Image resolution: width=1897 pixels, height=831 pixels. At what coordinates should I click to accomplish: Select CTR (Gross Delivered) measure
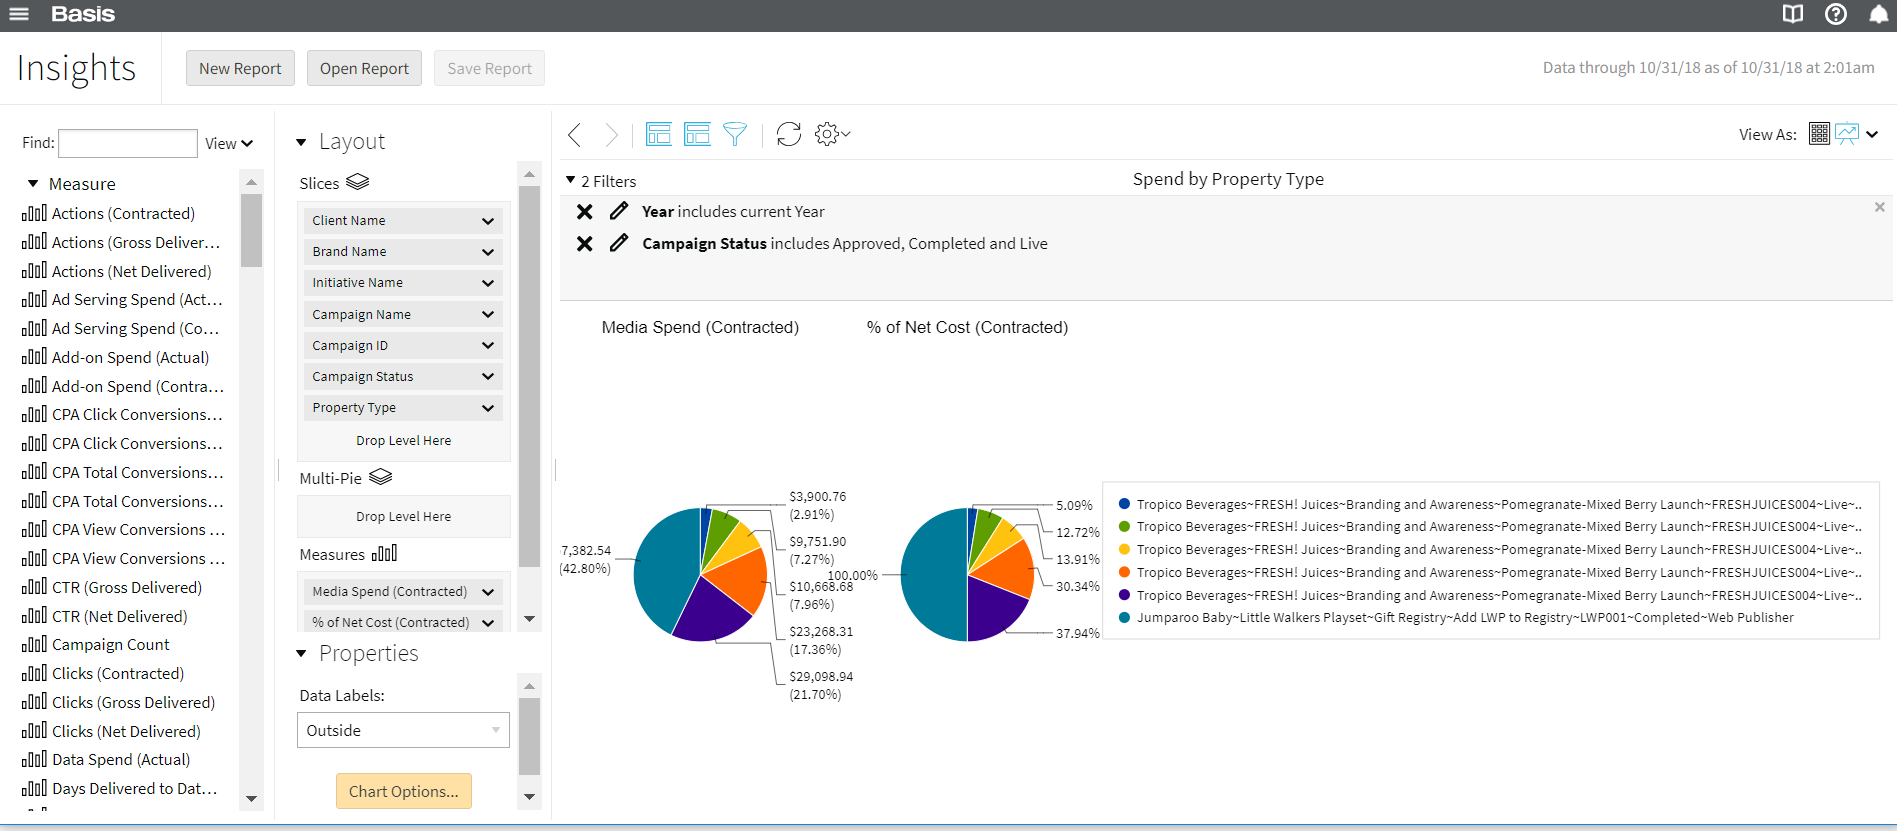click(x=126, y=587)
